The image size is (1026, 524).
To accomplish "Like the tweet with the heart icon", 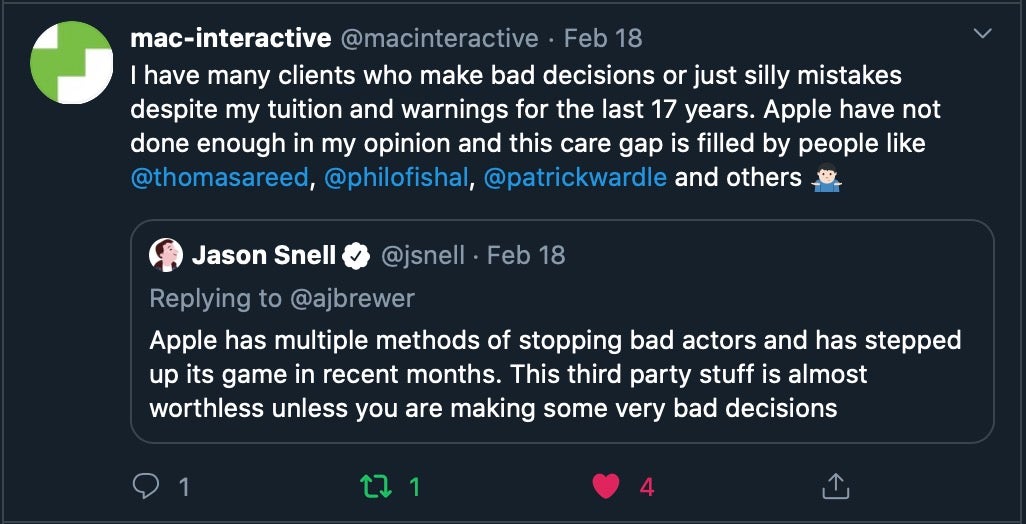I will (x=606, y=487).
